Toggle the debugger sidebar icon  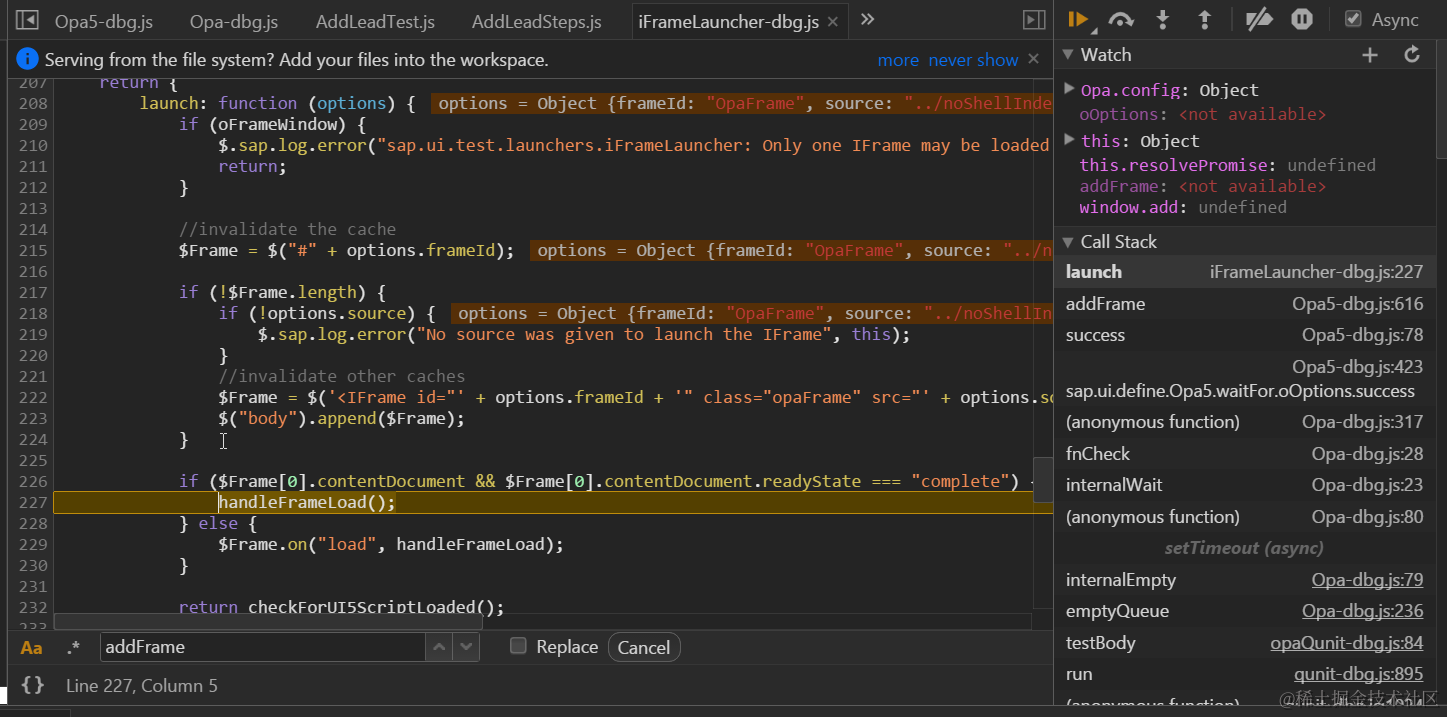[1034, 20]
